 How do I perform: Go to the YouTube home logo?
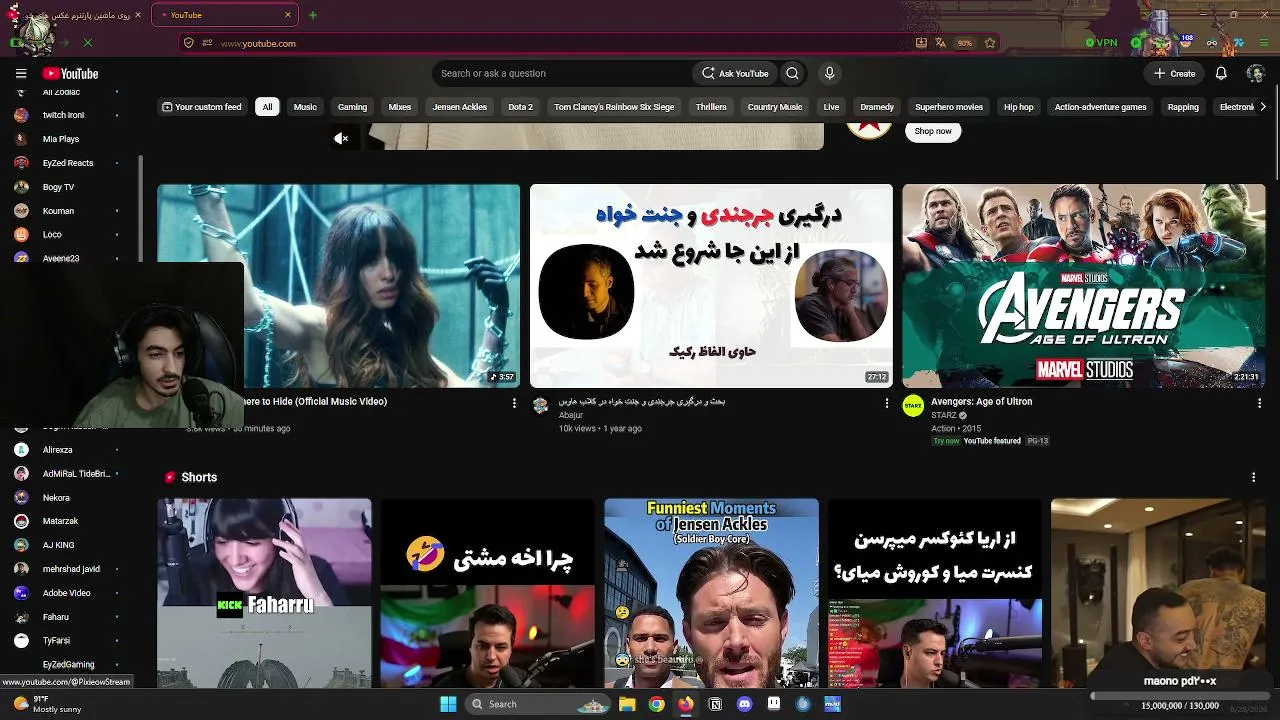click(x=70, y=73)
